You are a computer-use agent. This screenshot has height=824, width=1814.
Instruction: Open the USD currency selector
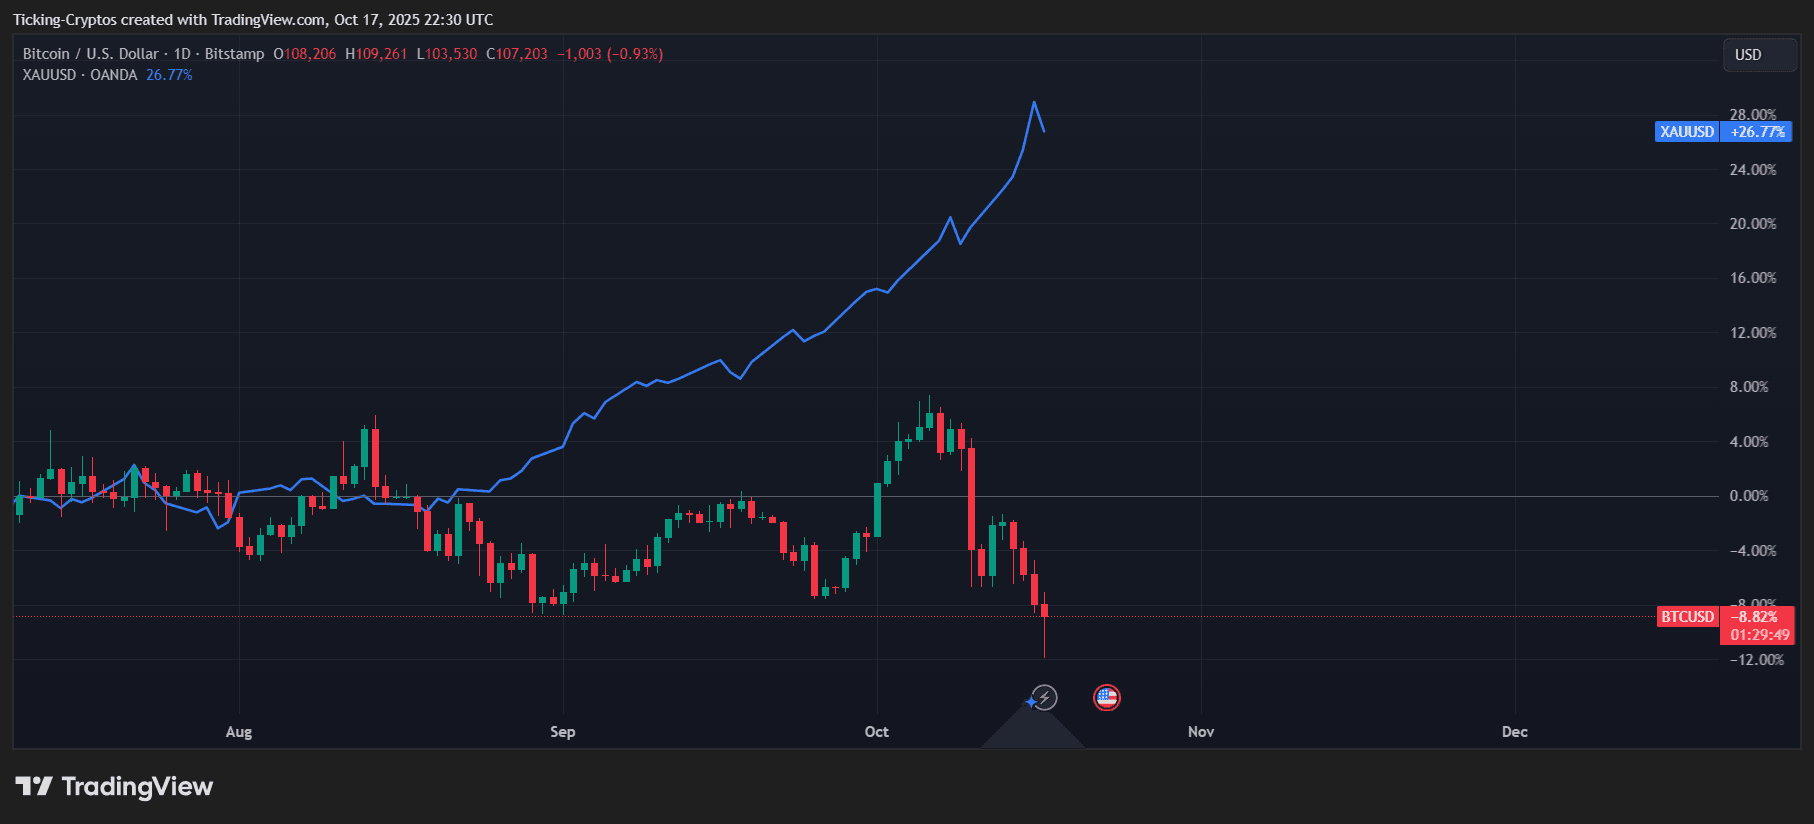[1758, 55]
